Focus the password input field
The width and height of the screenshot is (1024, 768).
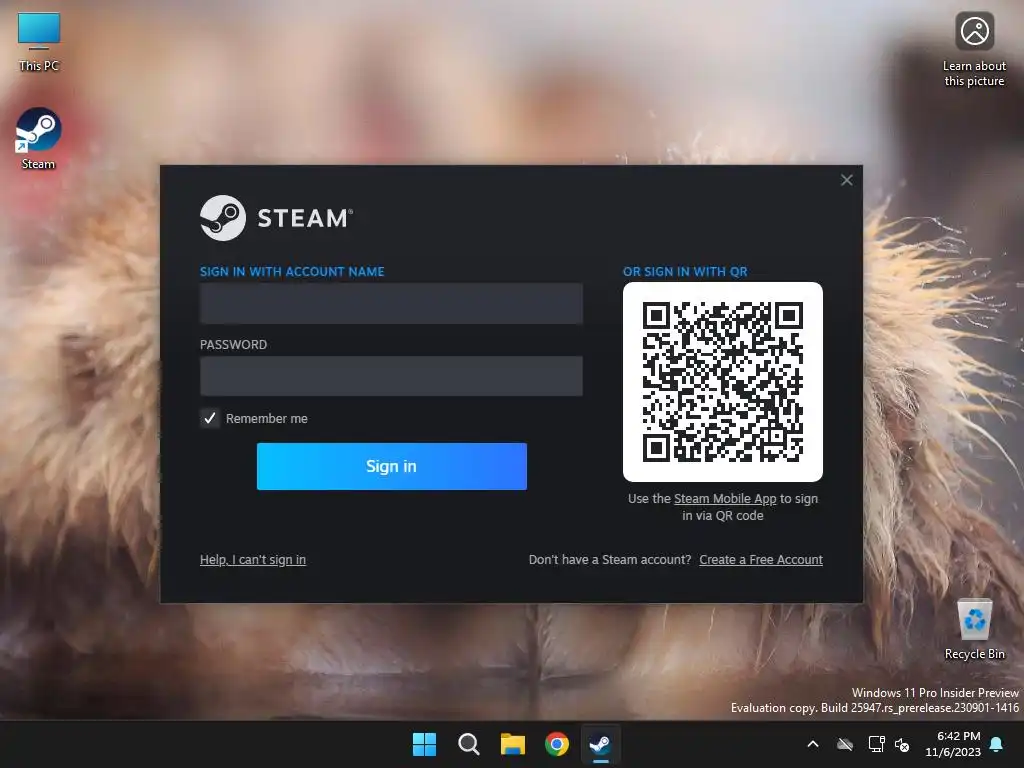coord(391,376)
